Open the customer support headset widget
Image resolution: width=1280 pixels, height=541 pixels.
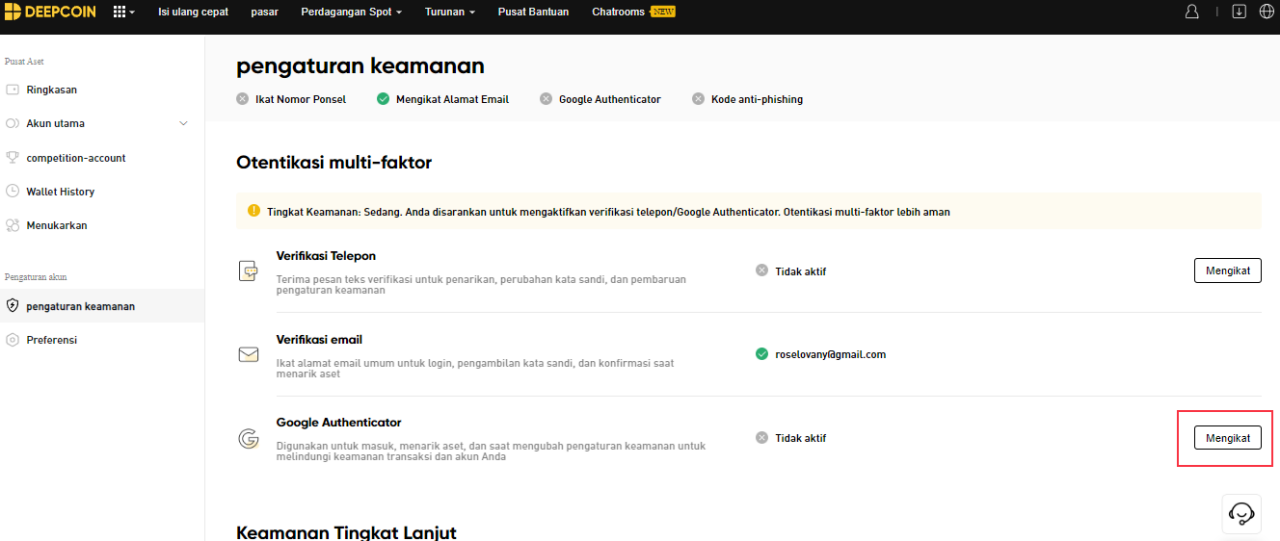[x=1242, y=514]
